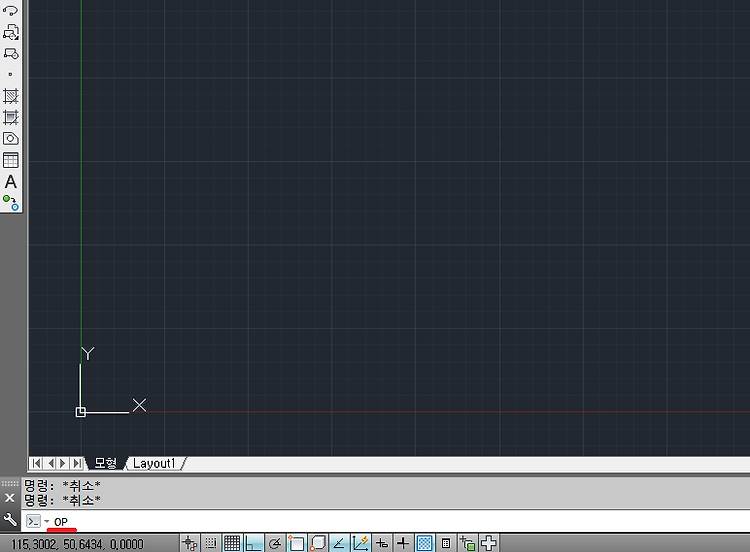Select the Point draw tool
The height and width of the screenshot is (552, 750).
point(11,75)
